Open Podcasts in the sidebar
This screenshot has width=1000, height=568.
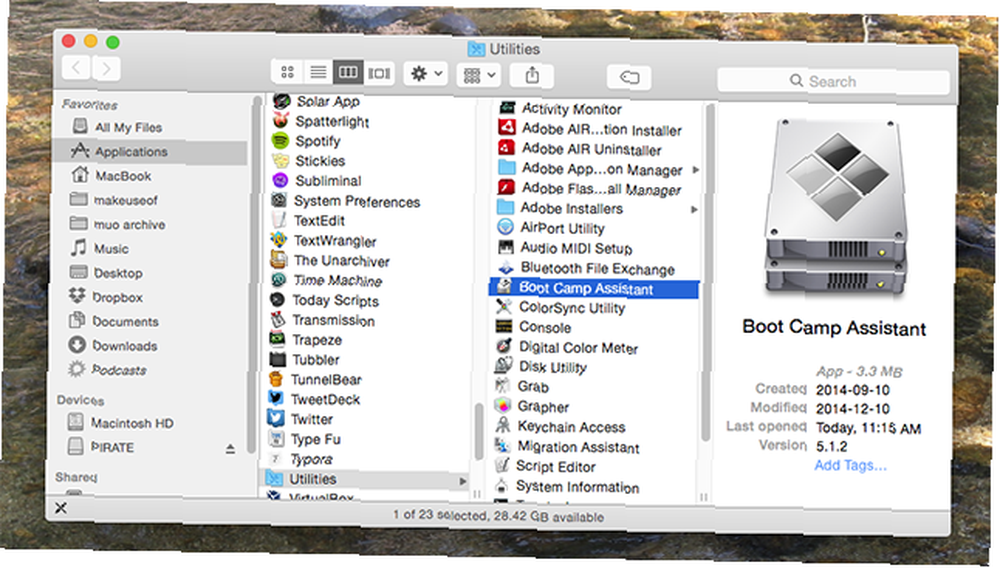pos(119,370)
